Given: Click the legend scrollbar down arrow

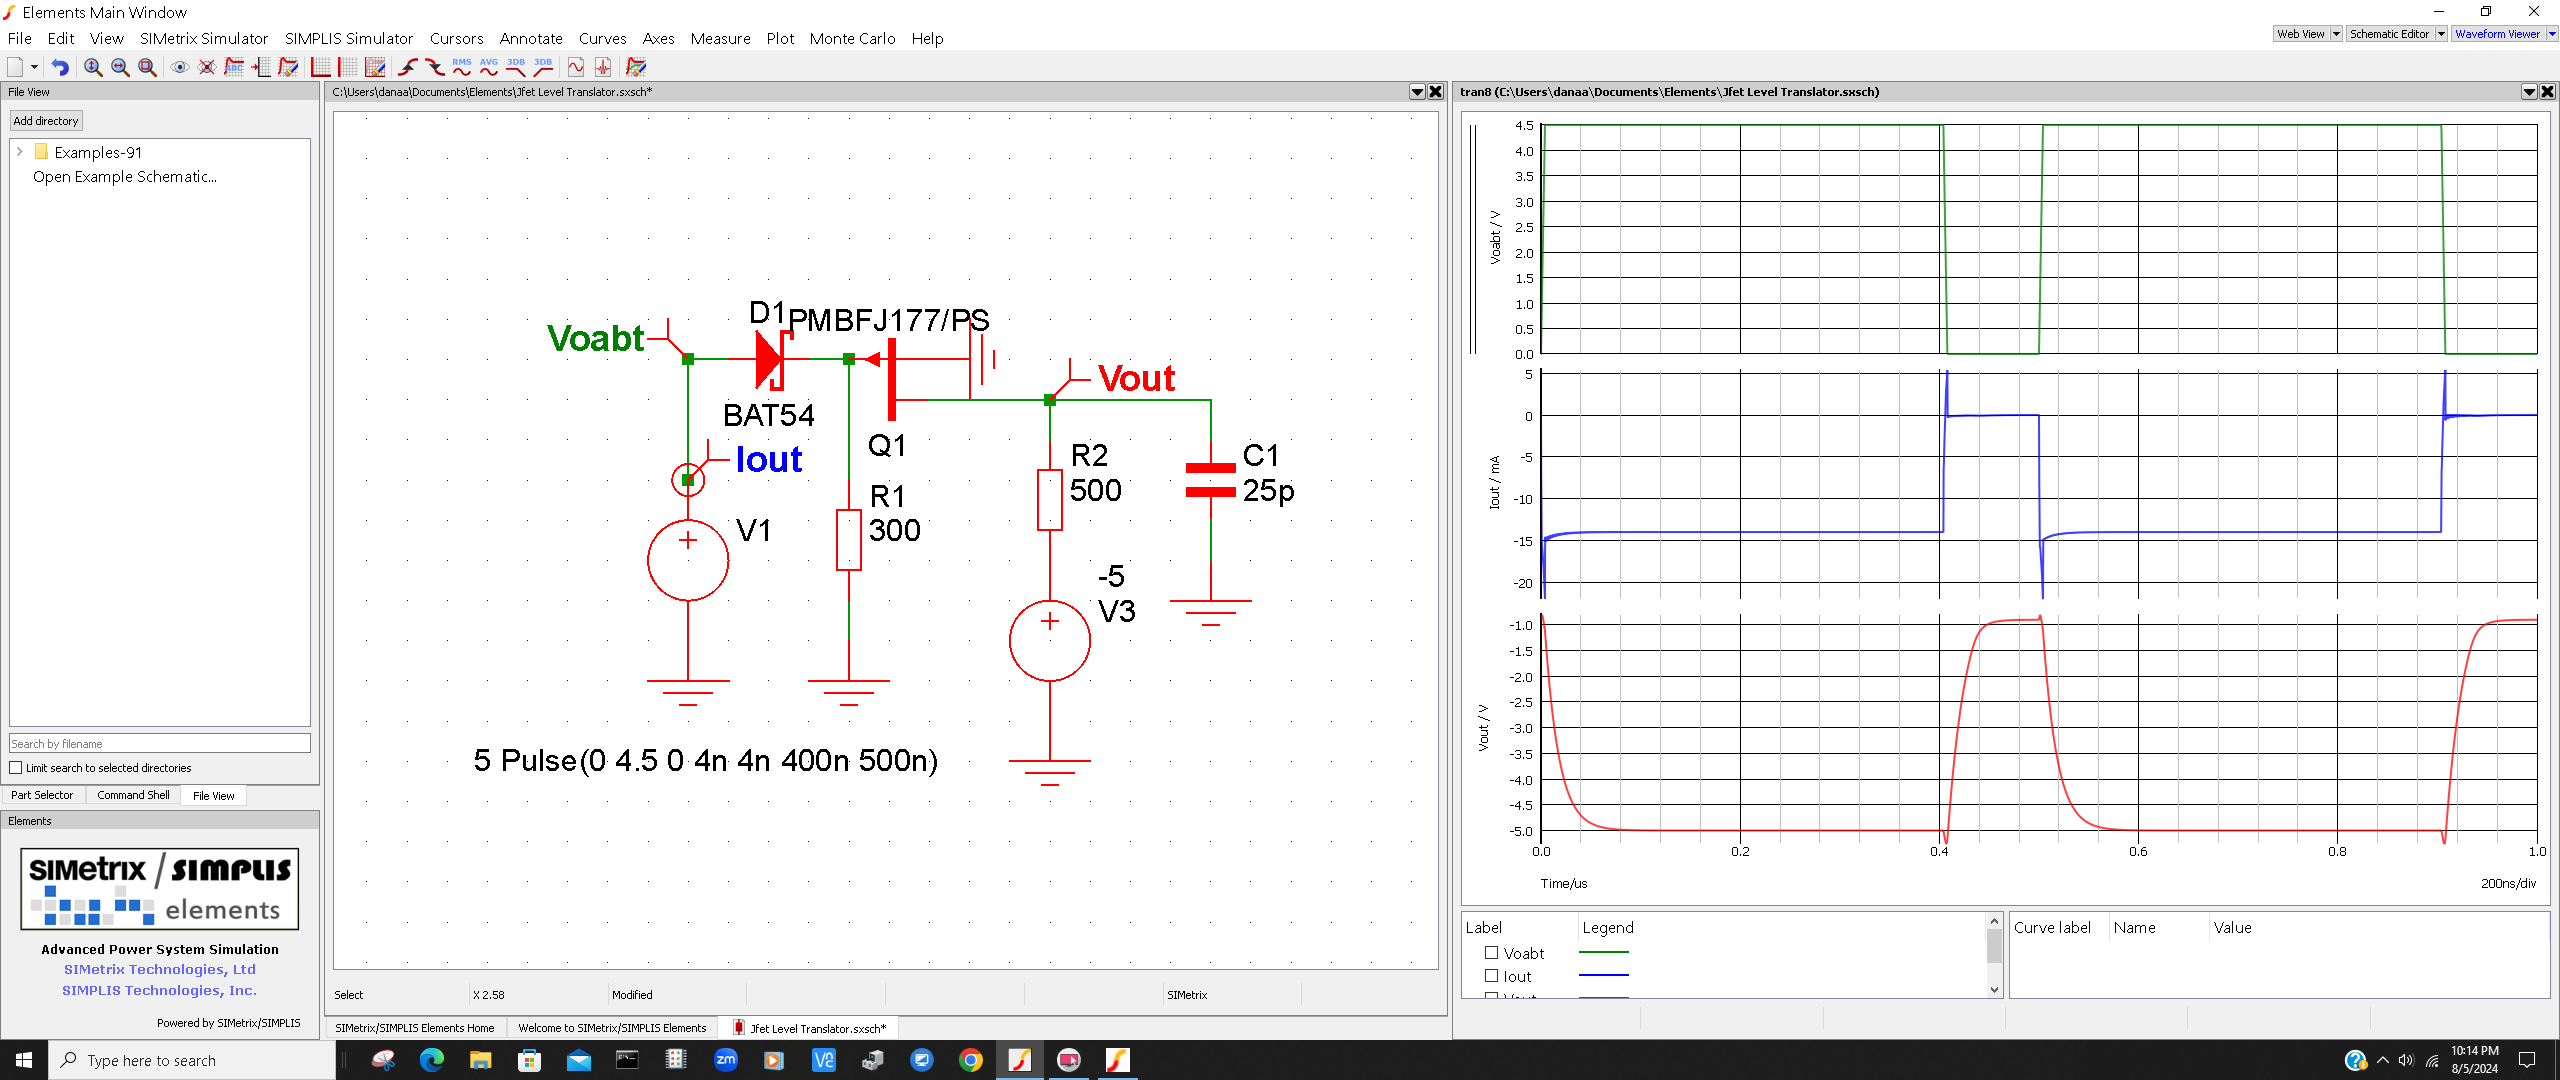Looking at the screenshot, I should point(1994,990).
